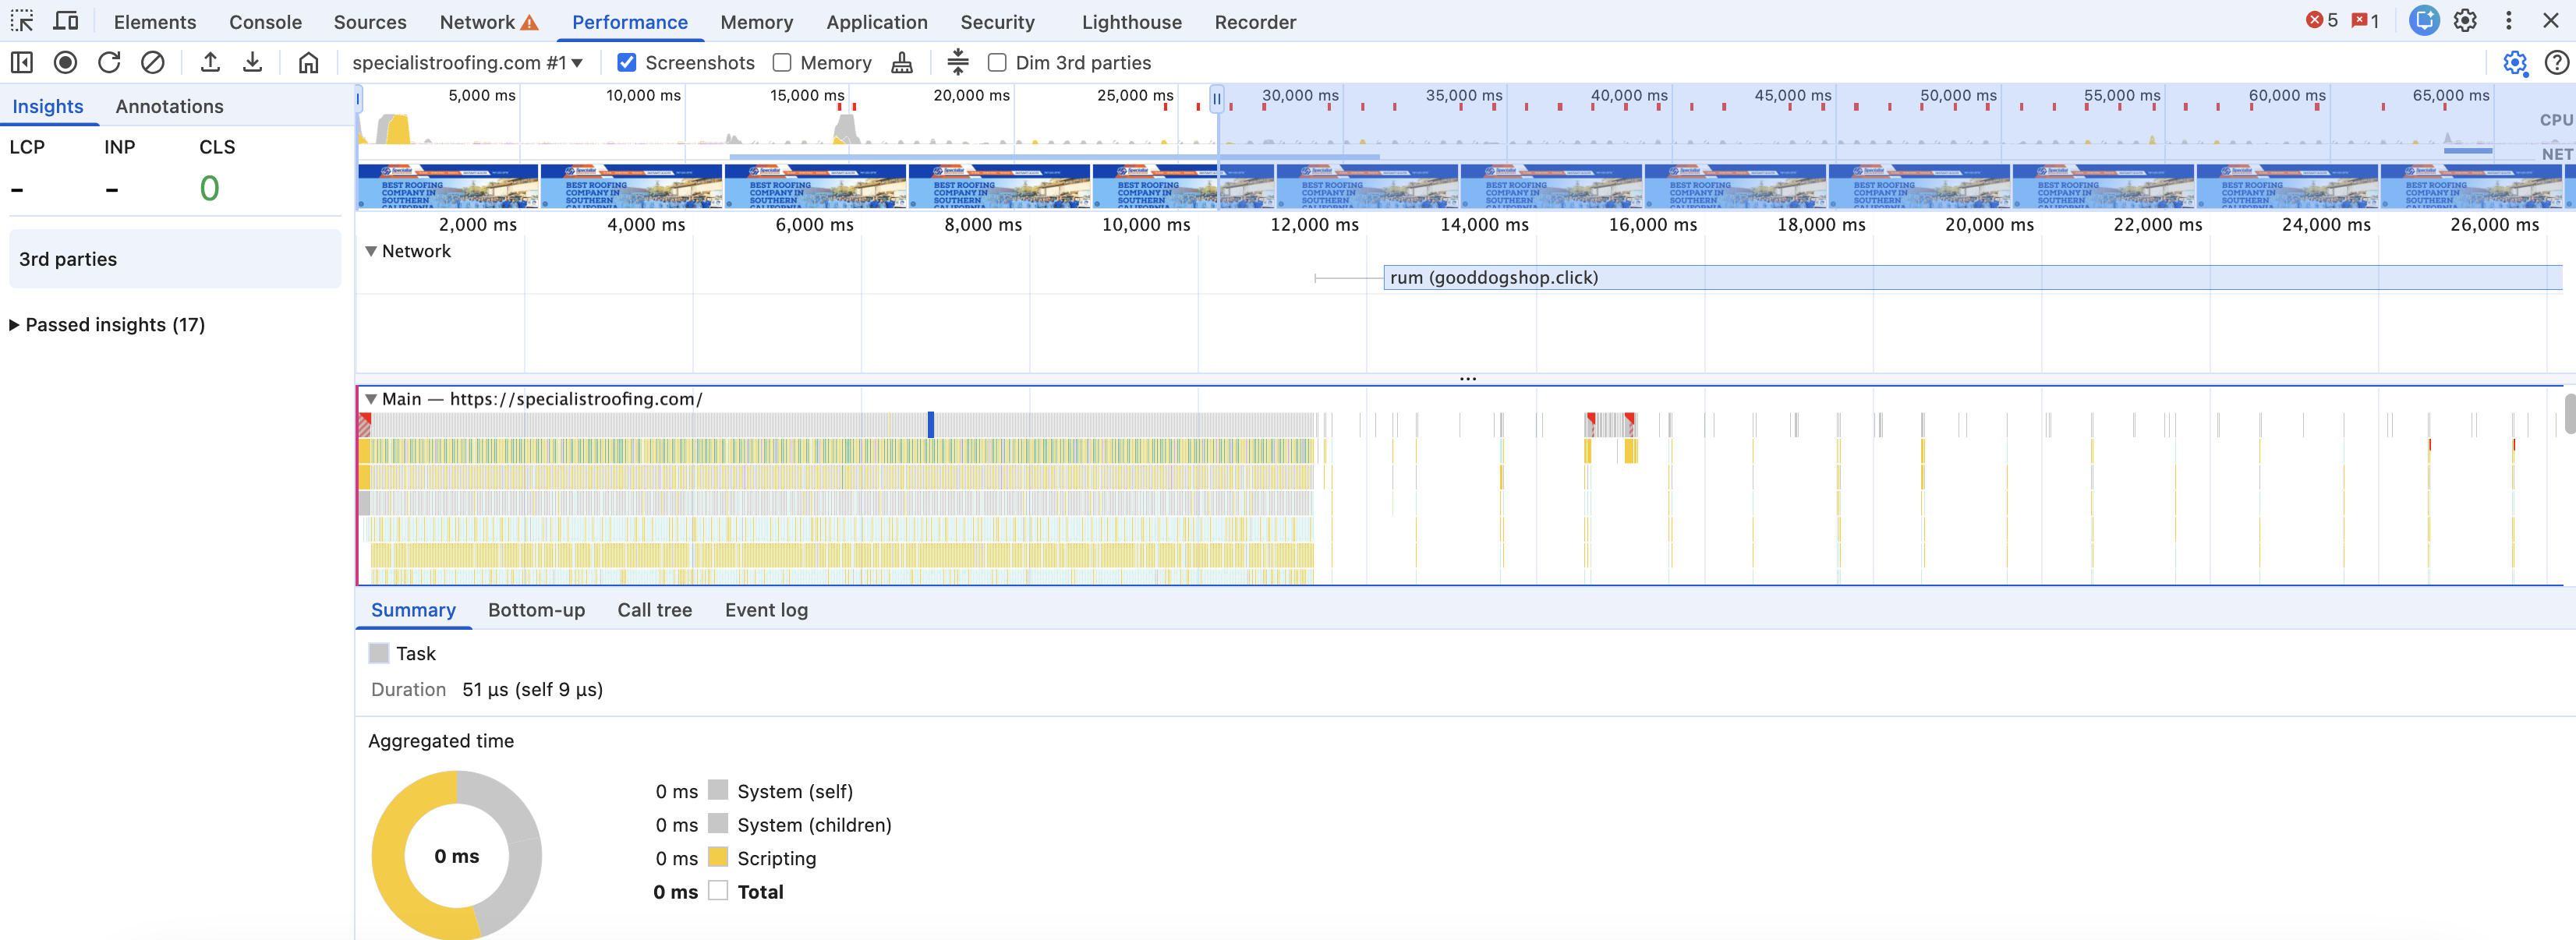
Task: Go to the home landing page icon
Action: pyautogui.click(x=309, y=63)
